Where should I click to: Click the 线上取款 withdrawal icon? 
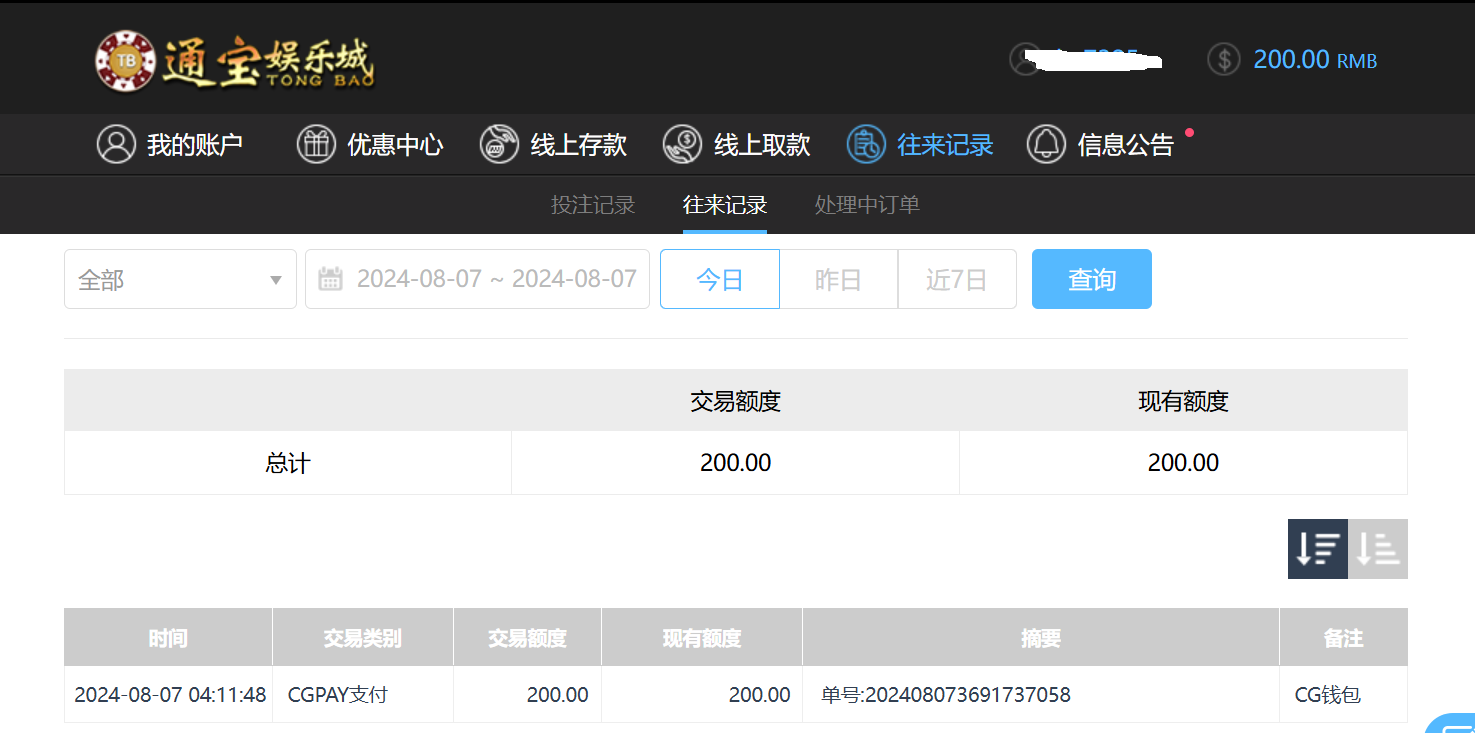682,145
